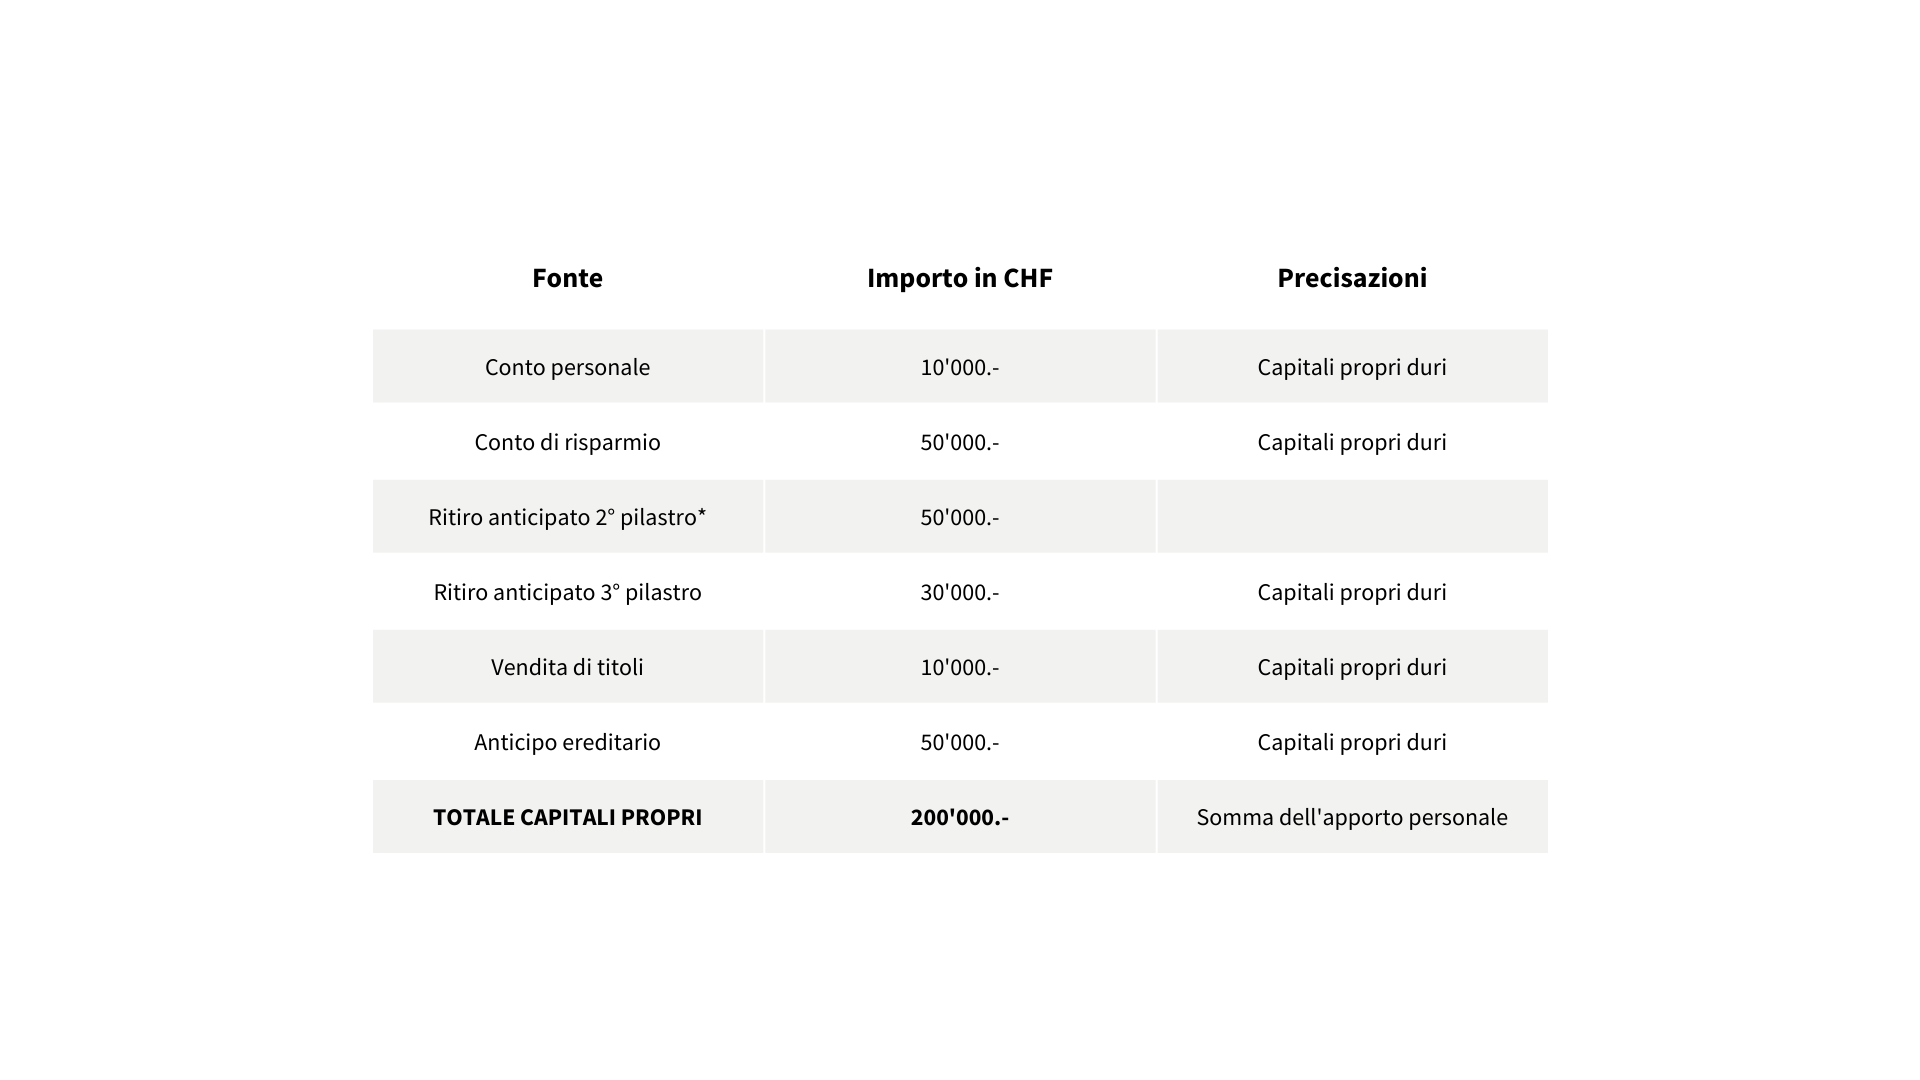The width and height of the screenshot is (1920, 1080).
Task: Click the Fonte column header
Action: (567, 278)
